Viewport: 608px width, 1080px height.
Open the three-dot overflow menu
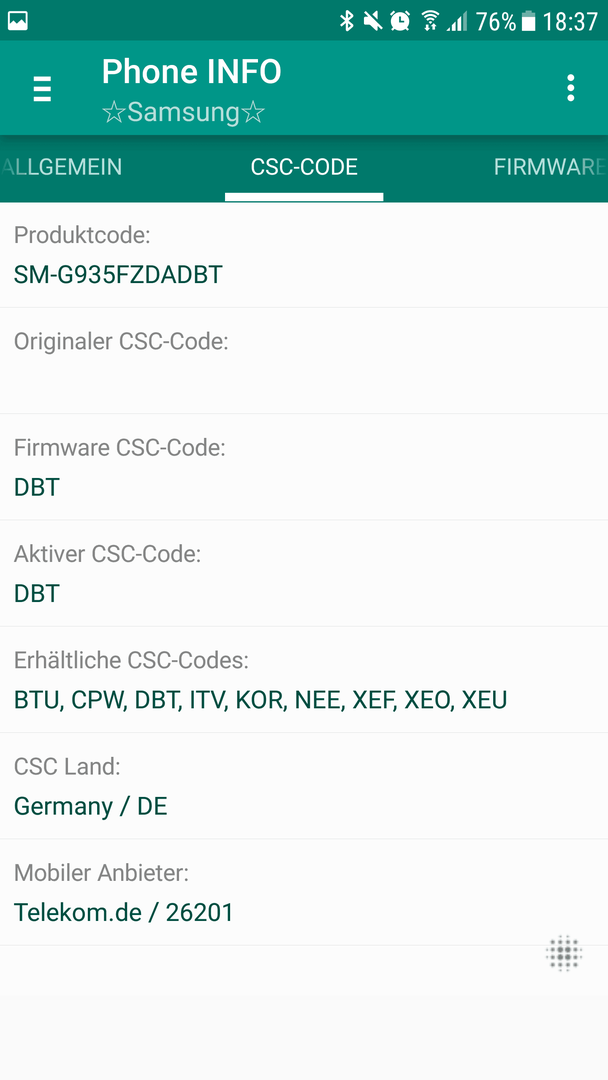(570, 88)
